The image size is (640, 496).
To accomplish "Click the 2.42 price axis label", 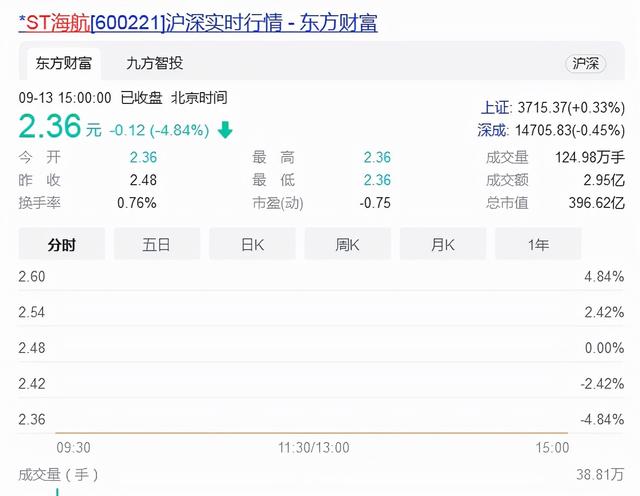I will coord(32,384).
